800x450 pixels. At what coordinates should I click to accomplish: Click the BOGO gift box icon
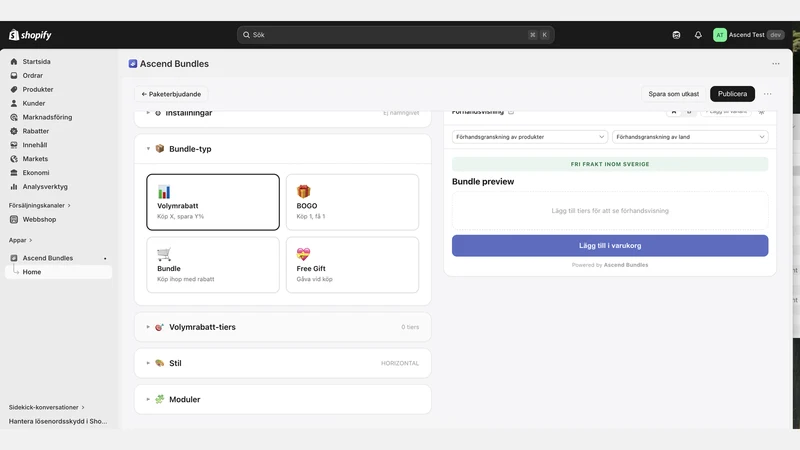(x=304, y=191)
